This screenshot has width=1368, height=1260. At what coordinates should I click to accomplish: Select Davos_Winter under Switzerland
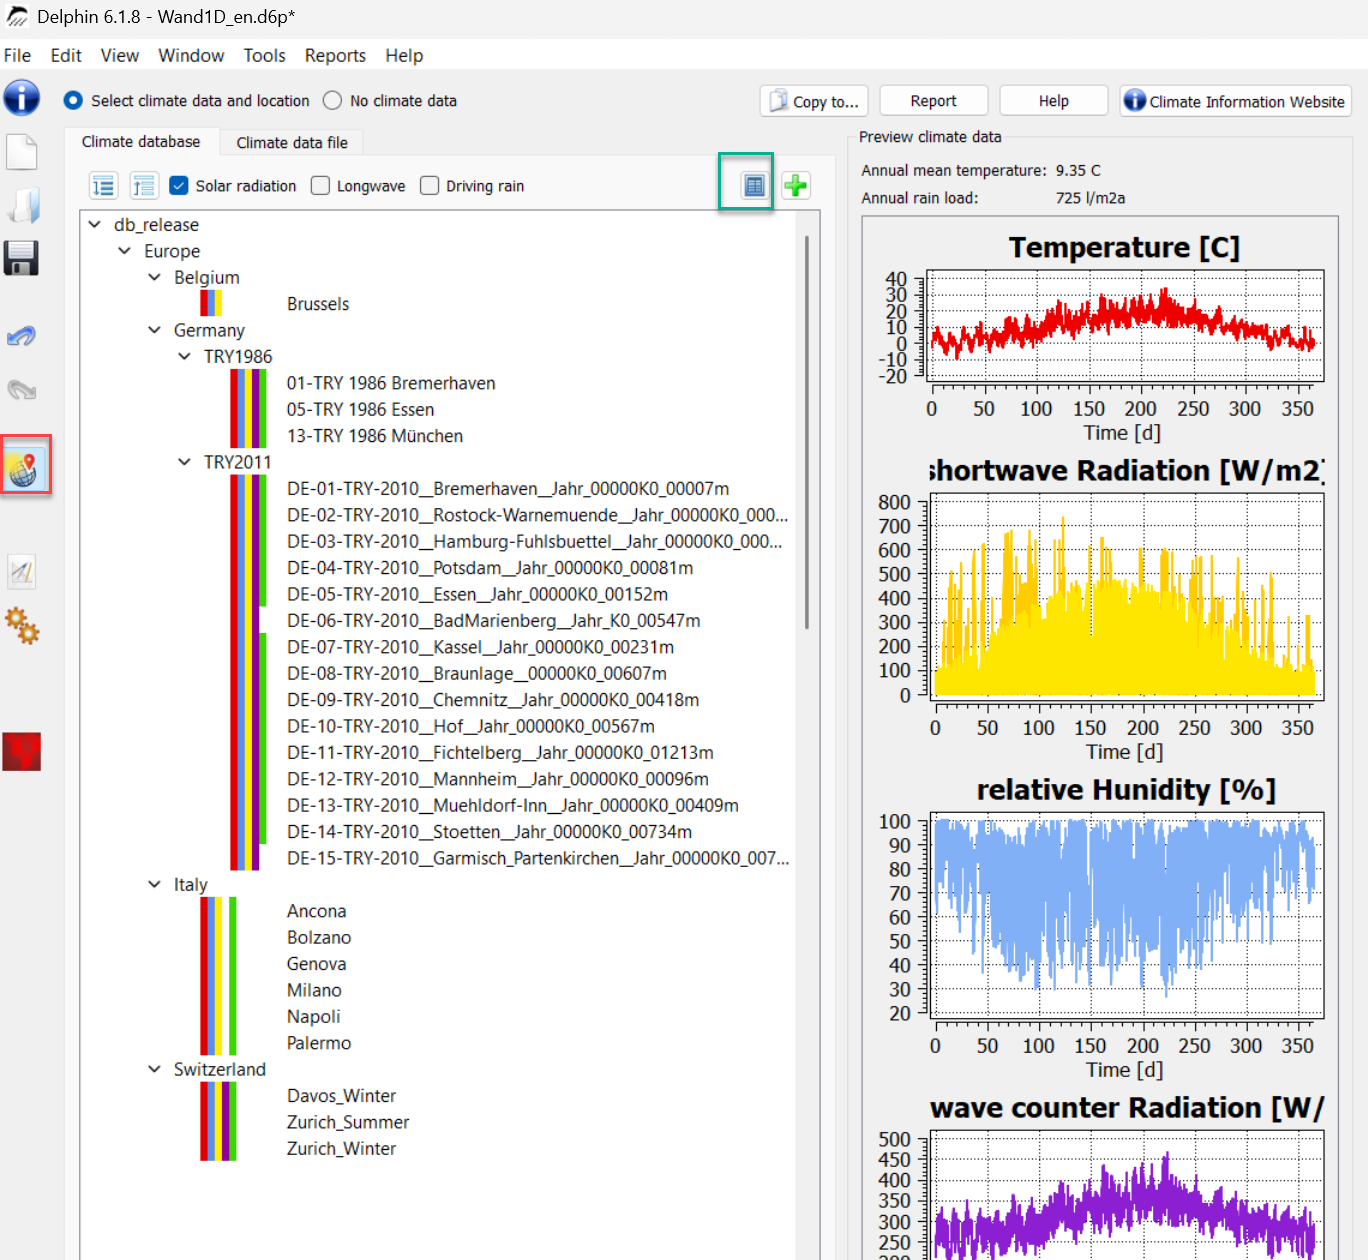(x=341, y=1096)
